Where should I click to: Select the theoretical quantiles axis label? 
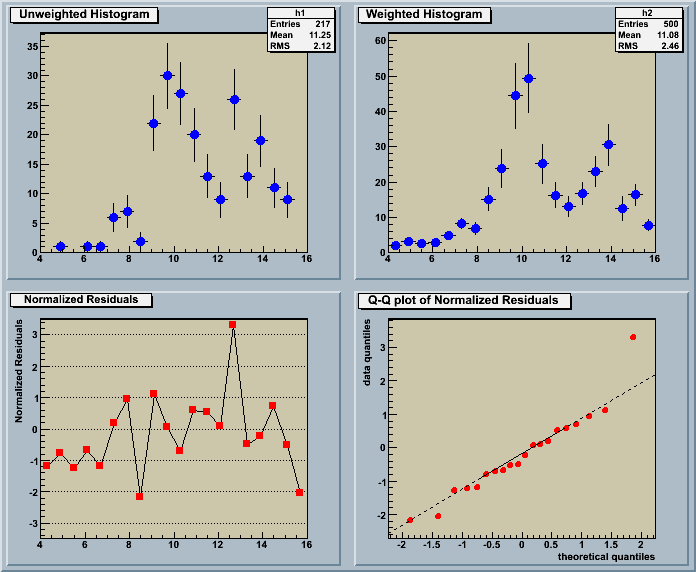coord(606,555)
